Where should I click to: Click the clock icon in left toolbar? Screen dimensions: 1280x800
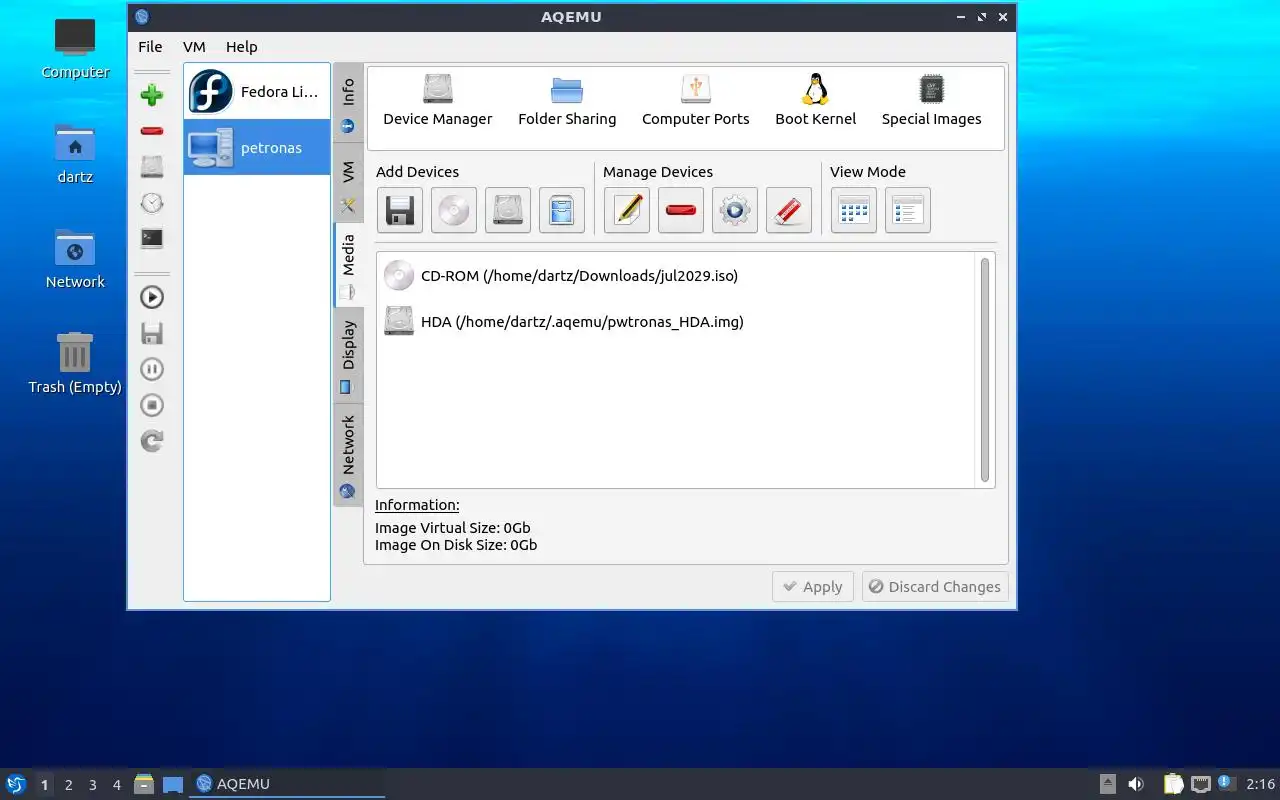coord(152,203)
